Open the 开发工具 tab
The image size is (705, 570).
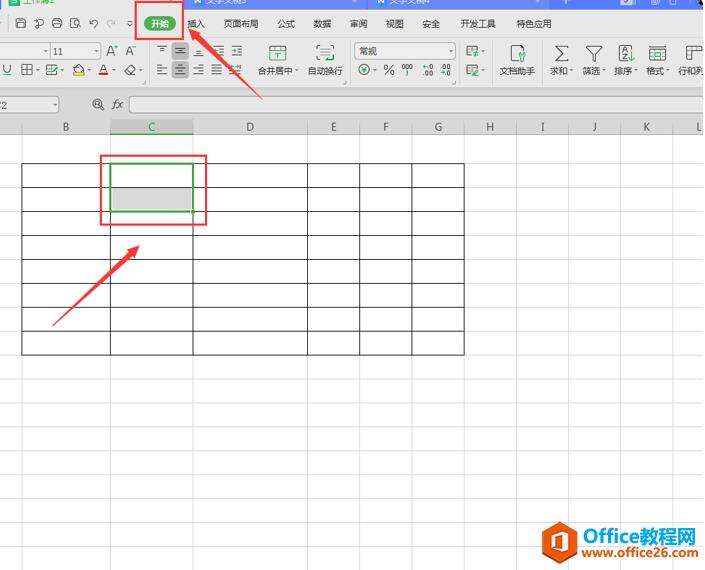tap(478, 24)
